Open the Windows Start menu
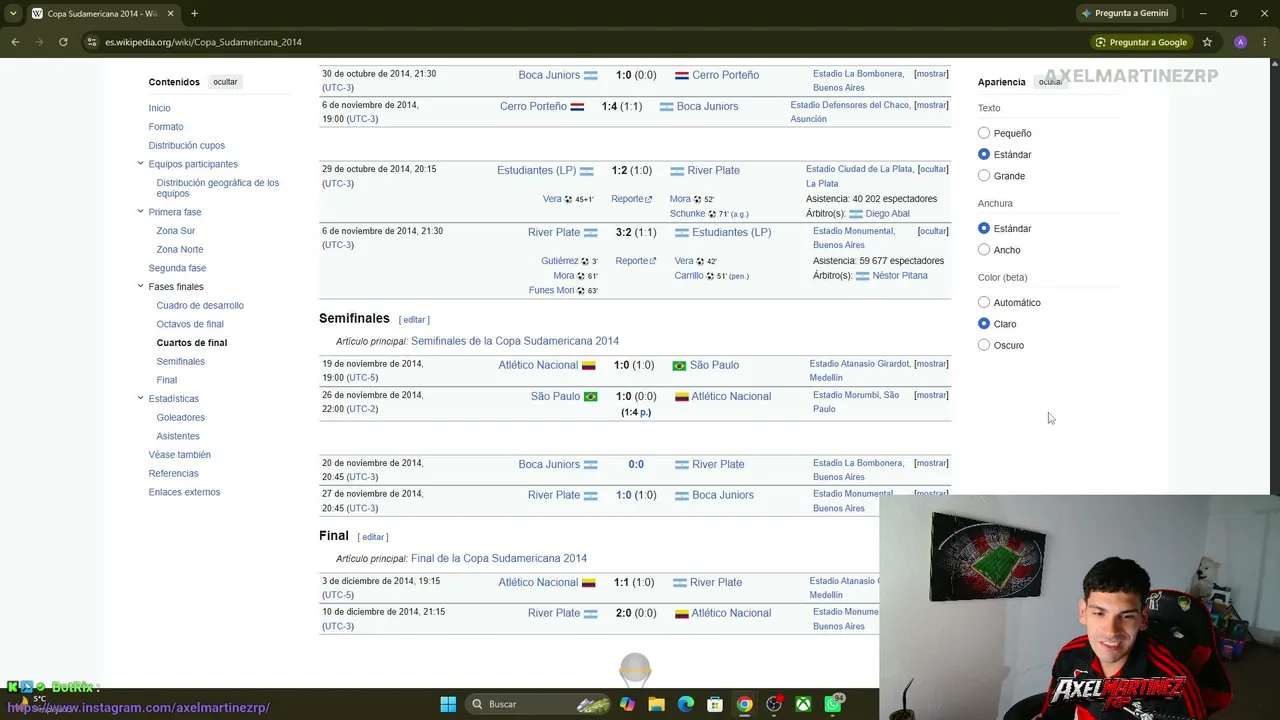 pos(448,704)
